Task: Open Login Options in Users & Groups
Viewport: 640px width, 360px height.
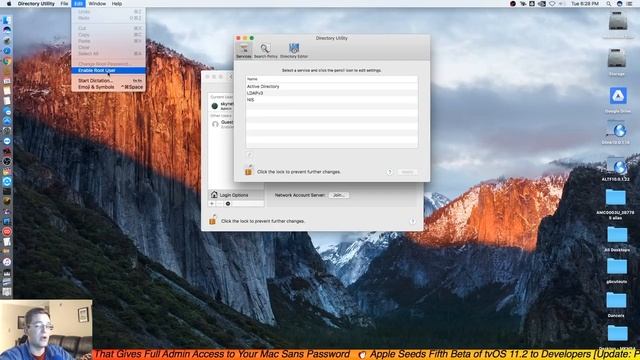Action: 236,195
